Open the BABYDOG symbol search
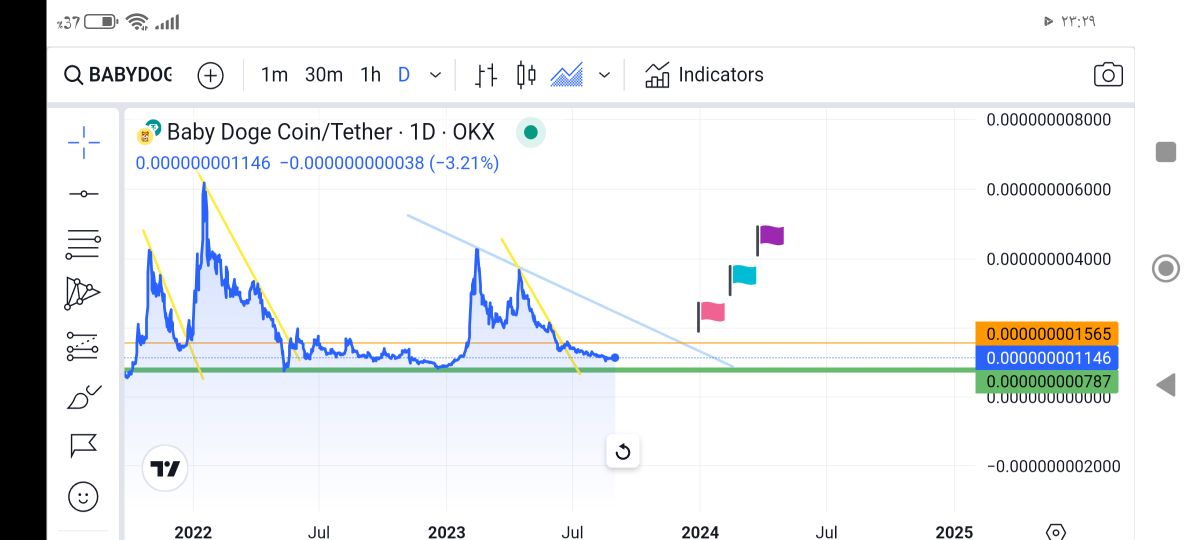This screenshot has height=540, width=1200. pyautogui.click(x=118, y=75)
